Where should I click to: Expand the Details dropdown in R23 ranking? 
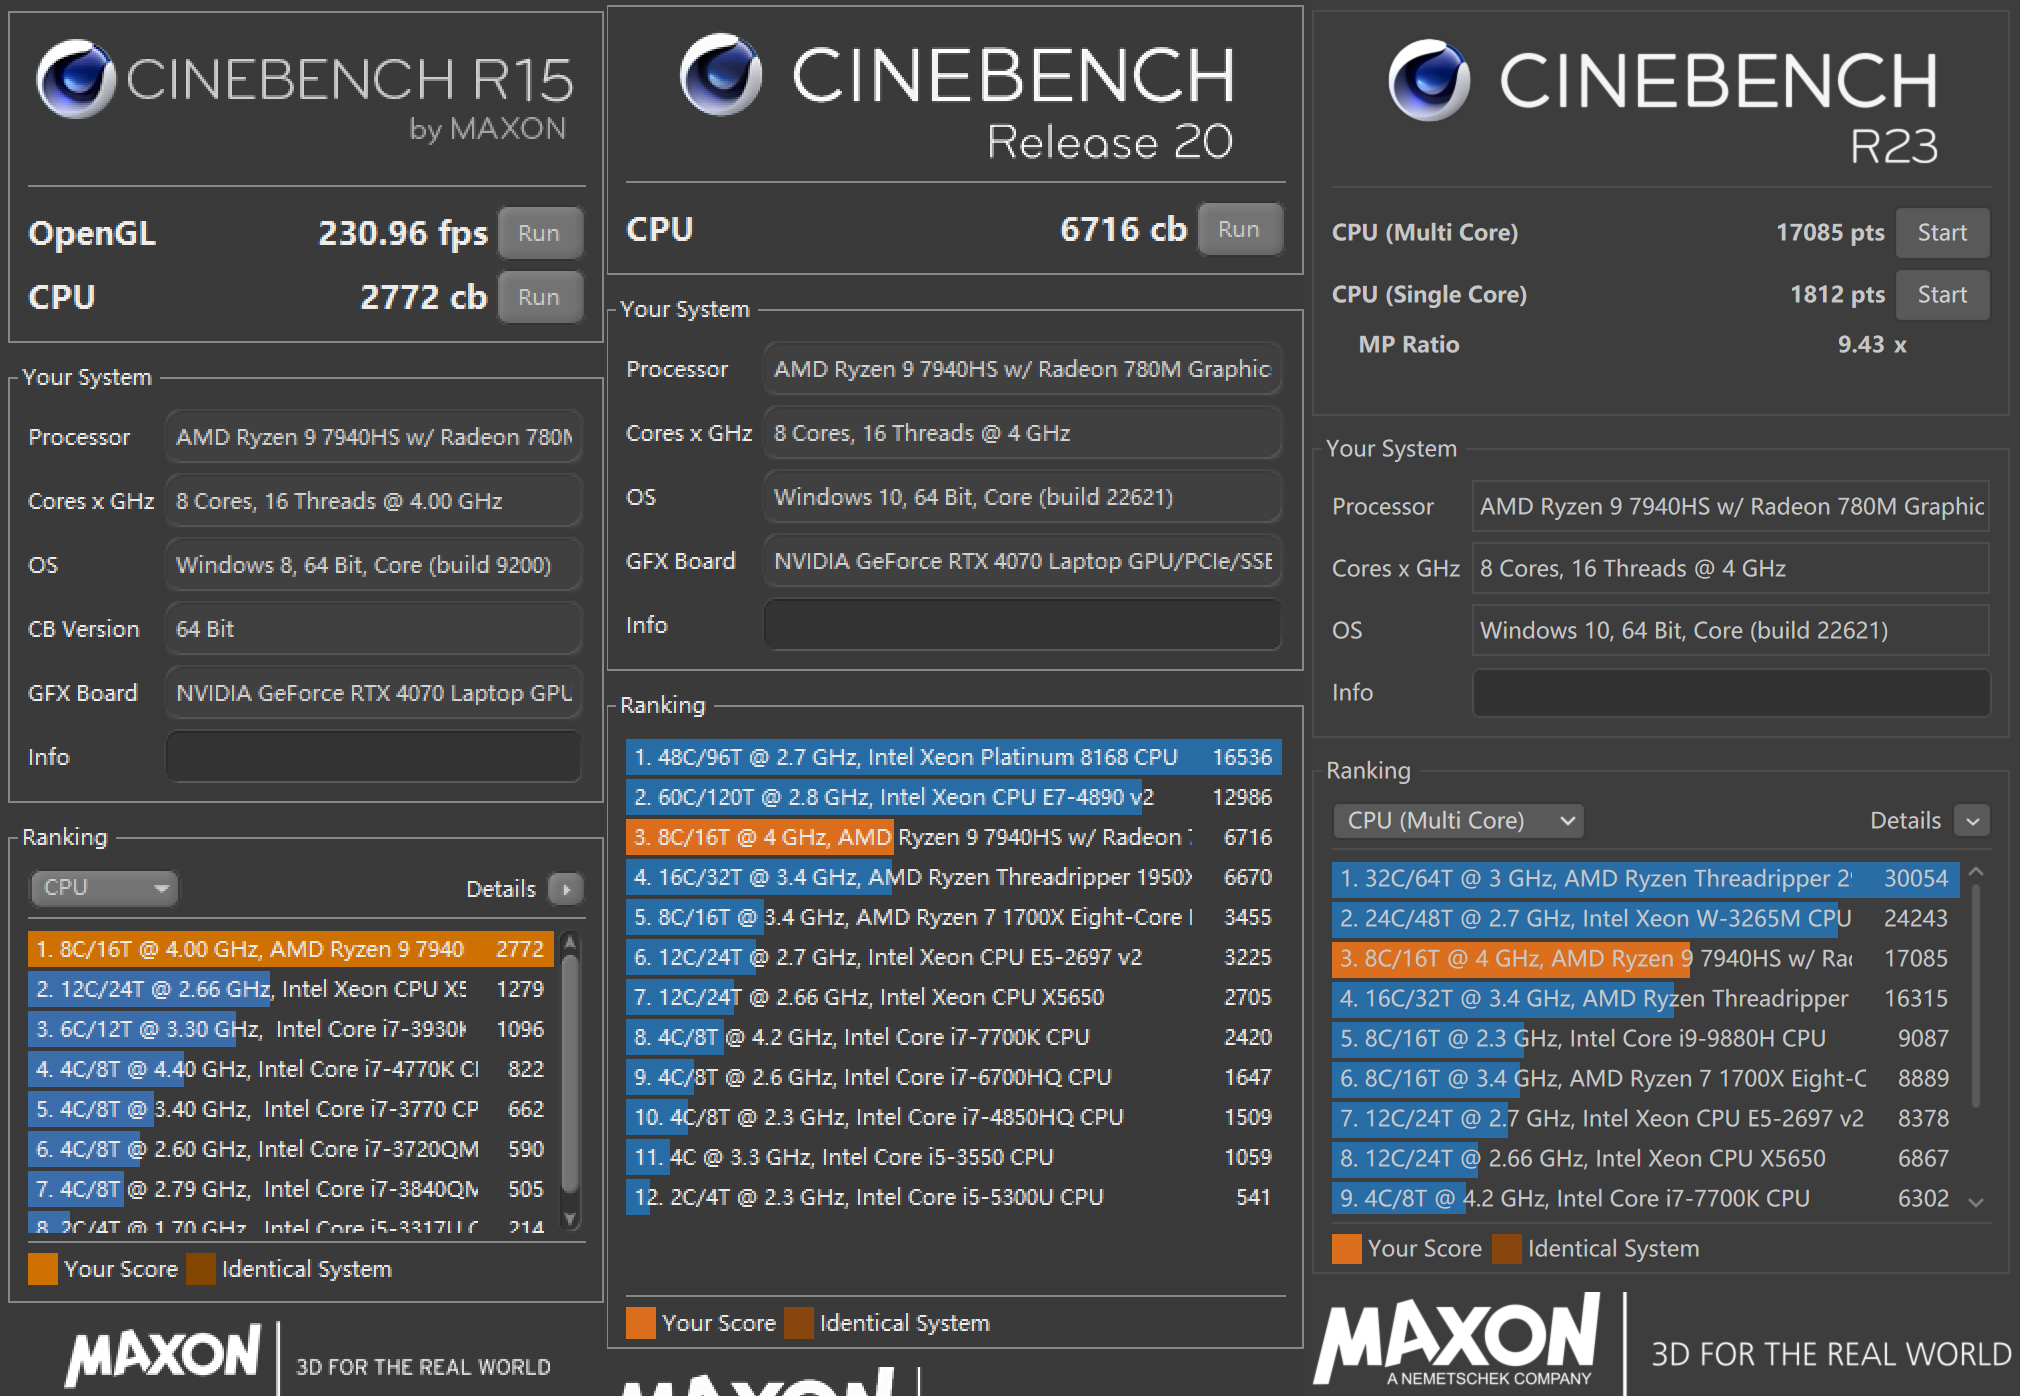(1972, 821)
